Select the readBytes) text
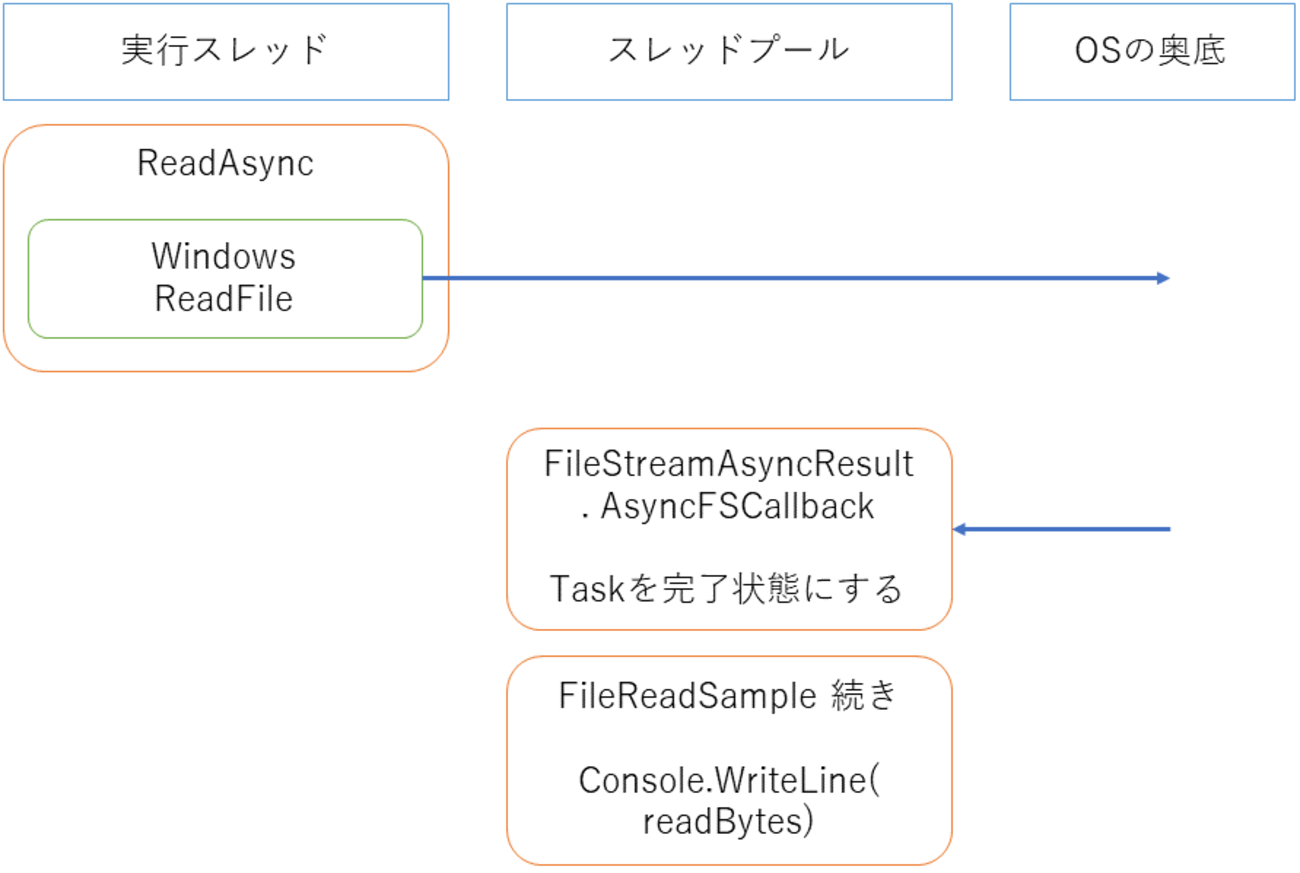The height and width of the screenshot is (873, 1300). tap(728, 822)
